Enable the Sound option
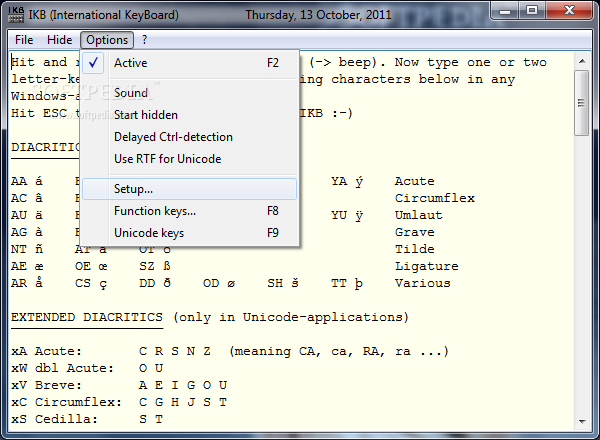This screenshot has width=600, height=440. coord(190,93)
